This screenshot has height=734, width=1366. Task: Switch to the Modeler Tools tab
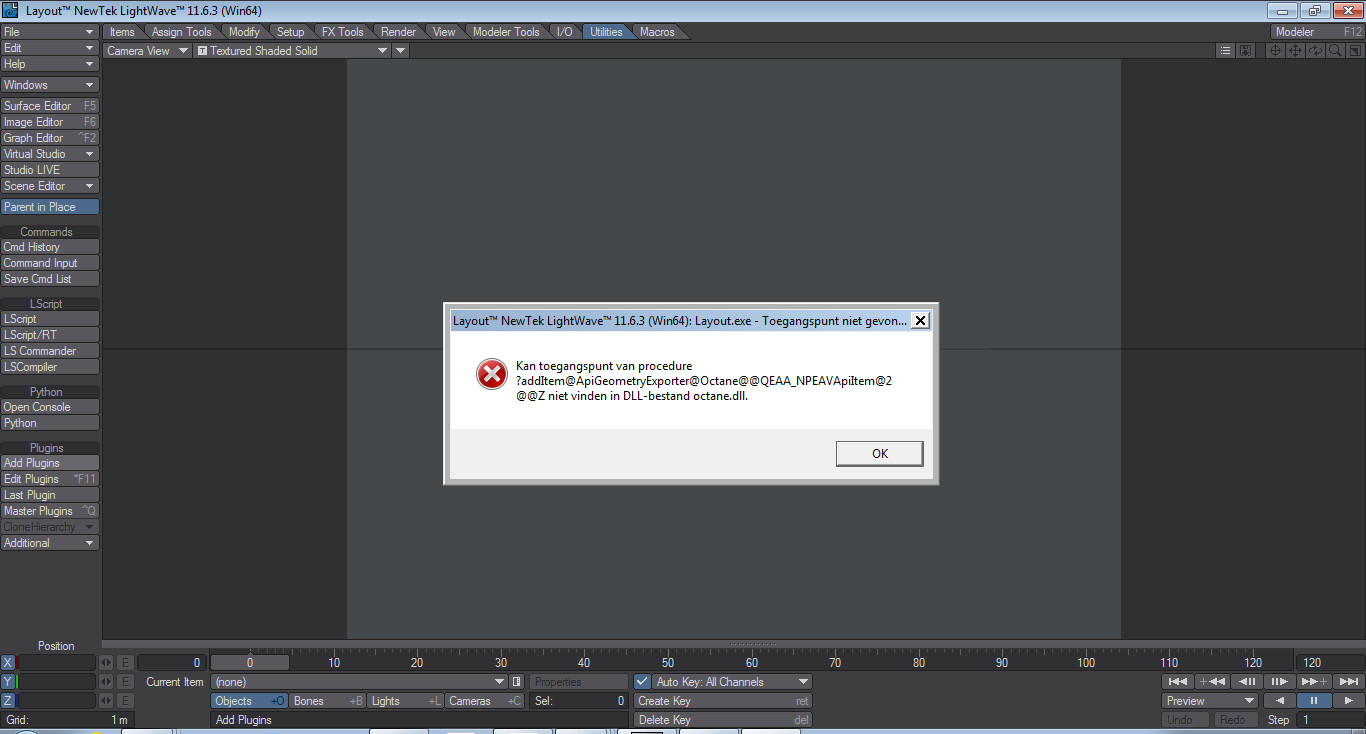(506, 32)
